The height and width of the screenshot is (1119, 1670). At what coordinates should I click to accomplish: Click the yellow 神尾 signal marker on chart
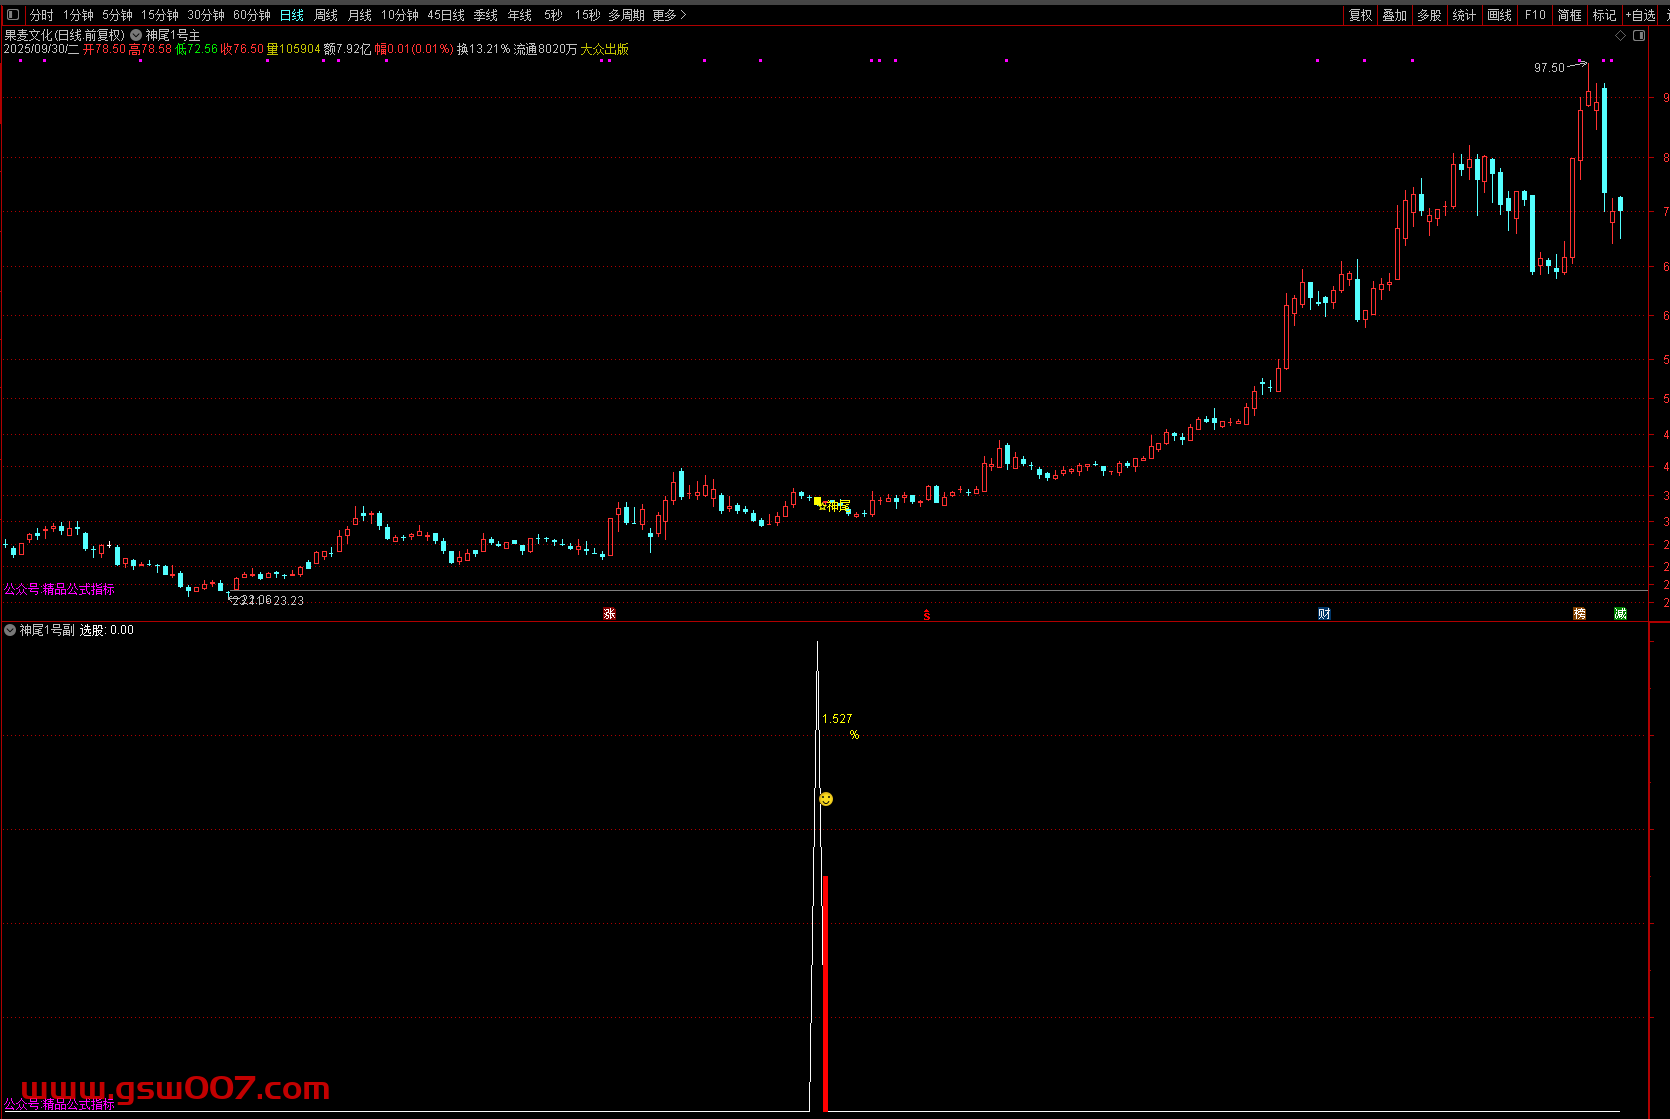[x=832, y=505]
